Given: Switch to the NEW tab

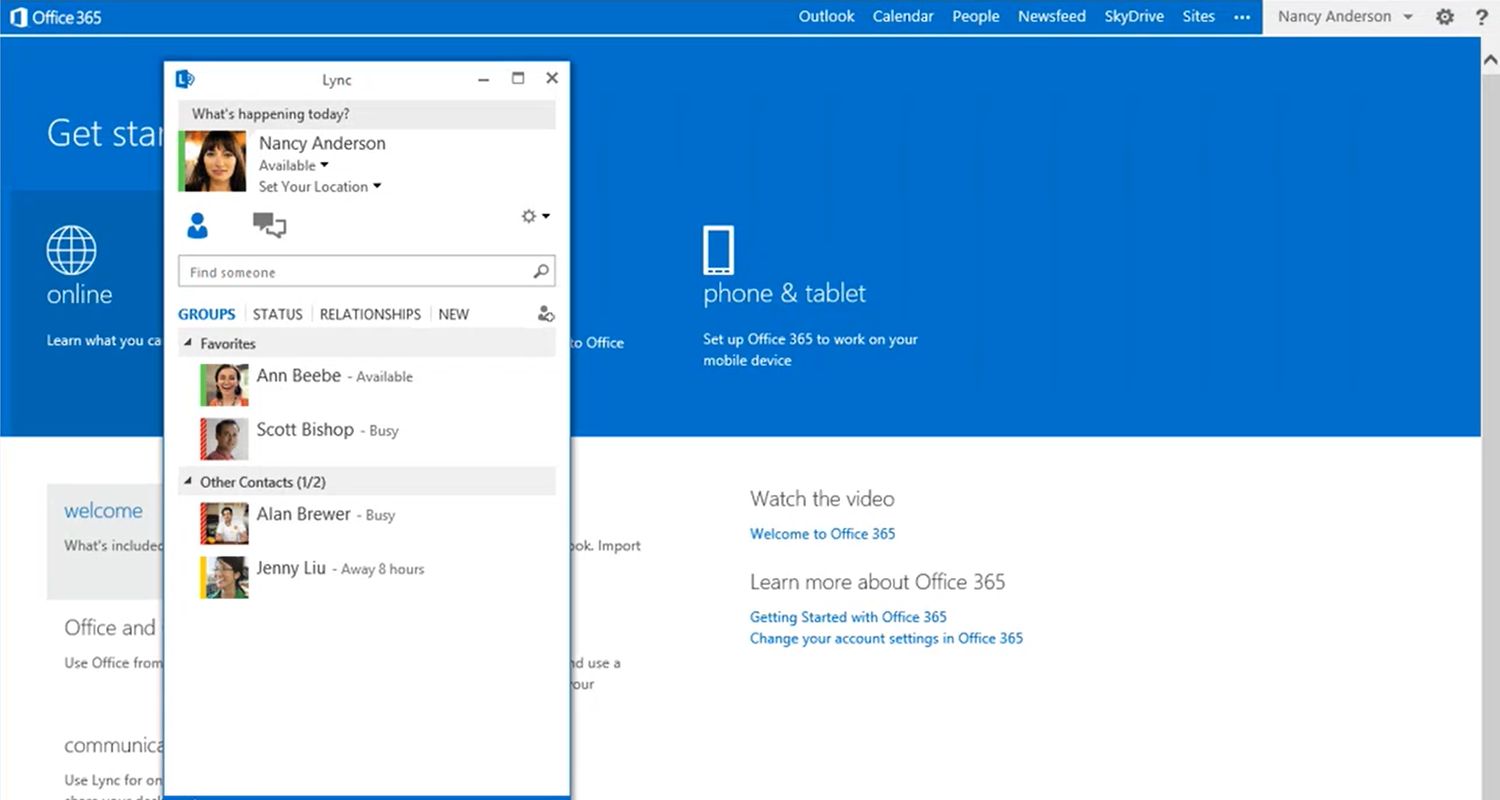Looking at the screenshot, I should pyautogui.click(x=453, y=314).
